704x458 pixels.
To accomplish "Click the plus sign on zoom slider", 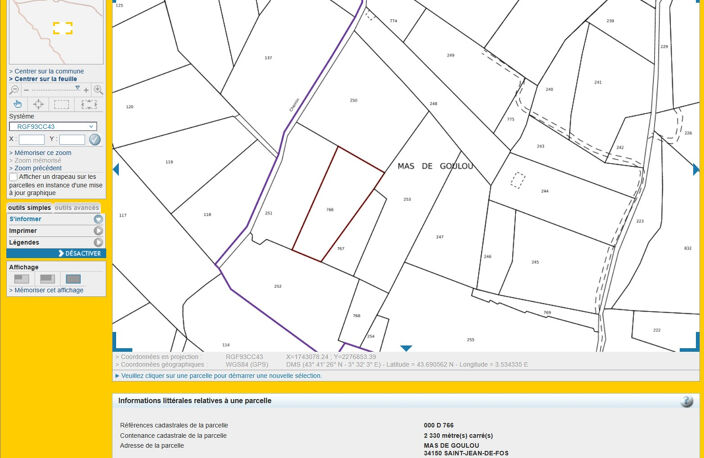I will tap(86, 90).
